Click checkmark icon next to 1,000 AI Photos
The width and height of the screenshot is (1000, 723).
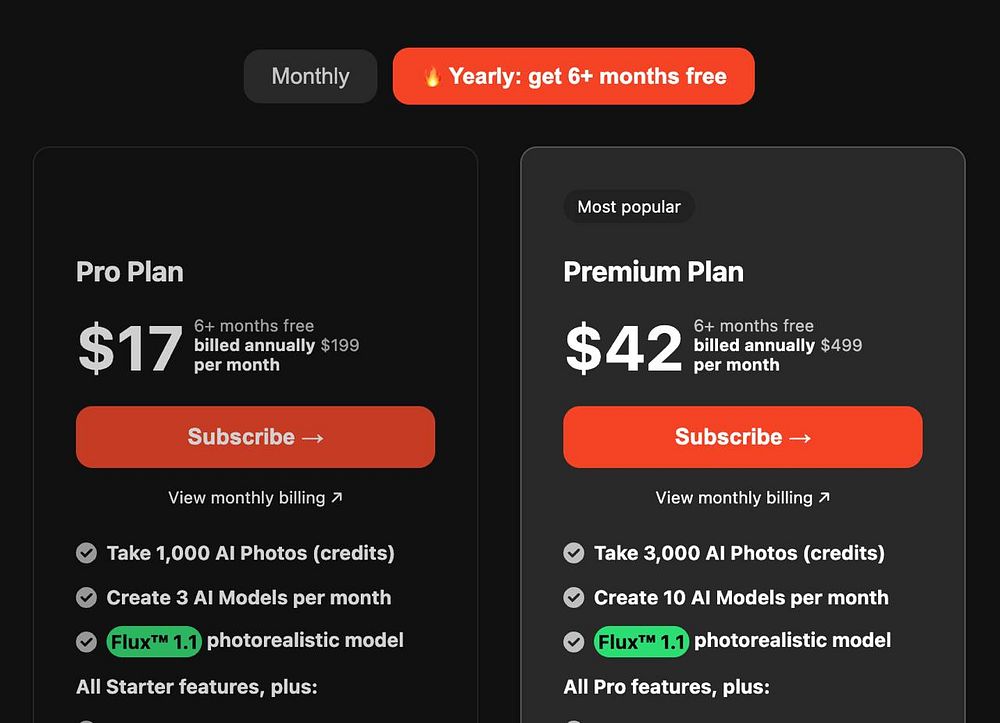(x=87, y=553)
